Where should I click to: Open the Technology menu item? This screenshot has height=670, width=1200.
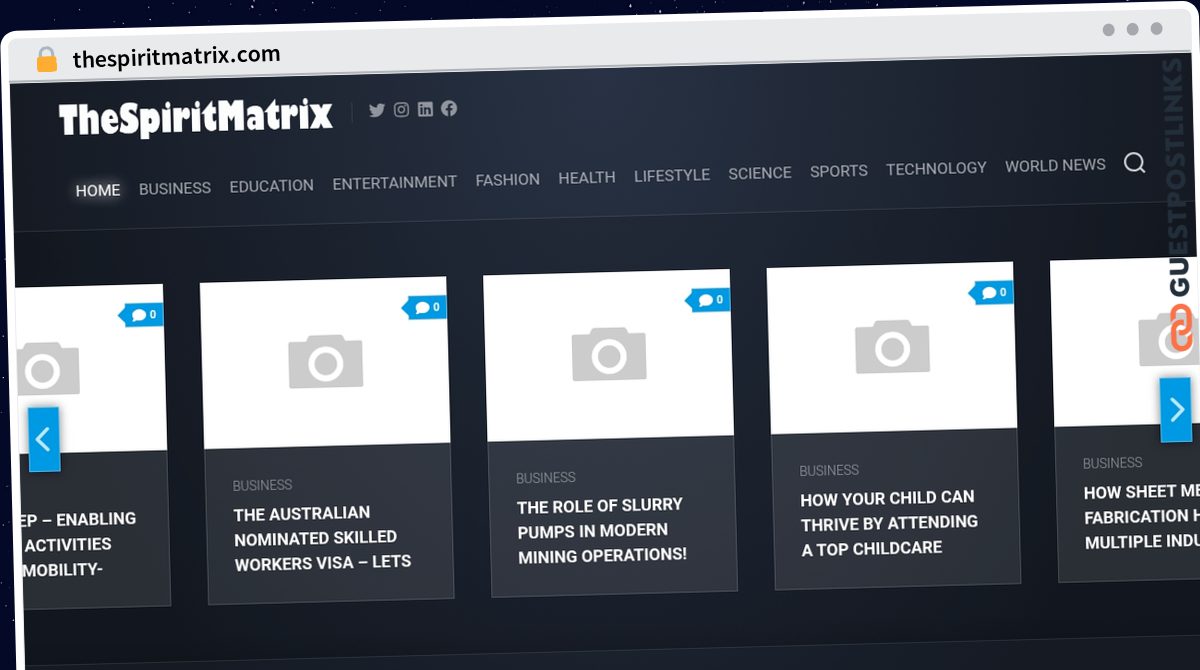936,168
